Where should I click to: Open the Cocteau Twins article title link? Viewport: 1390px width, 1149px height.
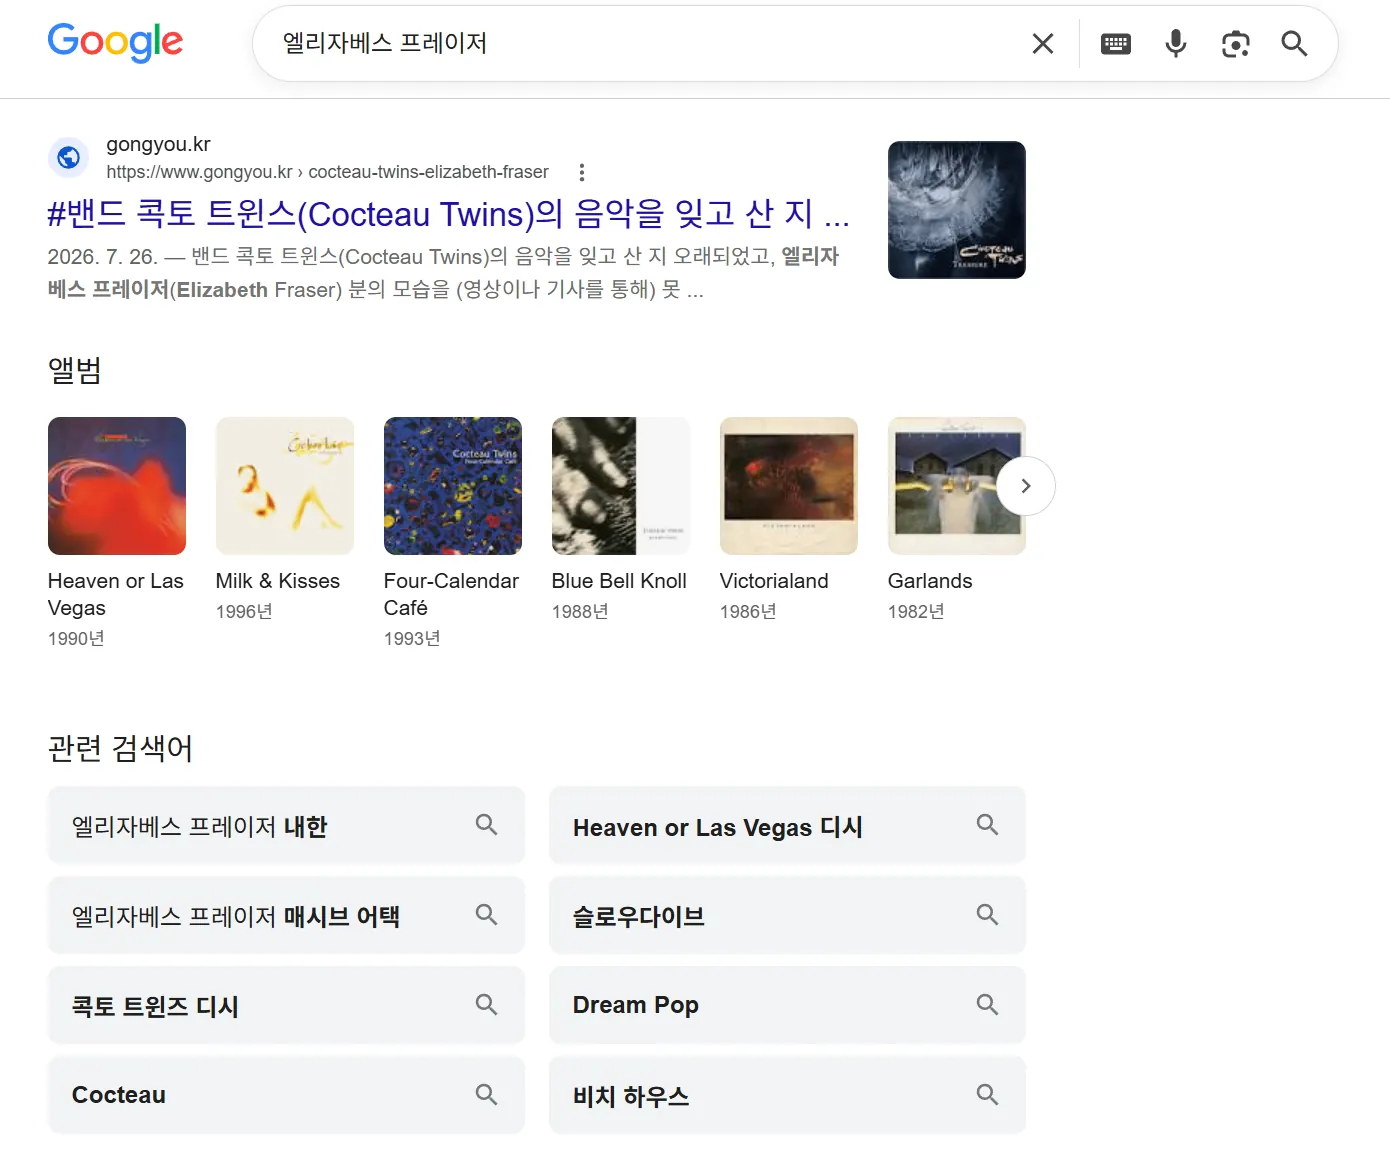448,213
